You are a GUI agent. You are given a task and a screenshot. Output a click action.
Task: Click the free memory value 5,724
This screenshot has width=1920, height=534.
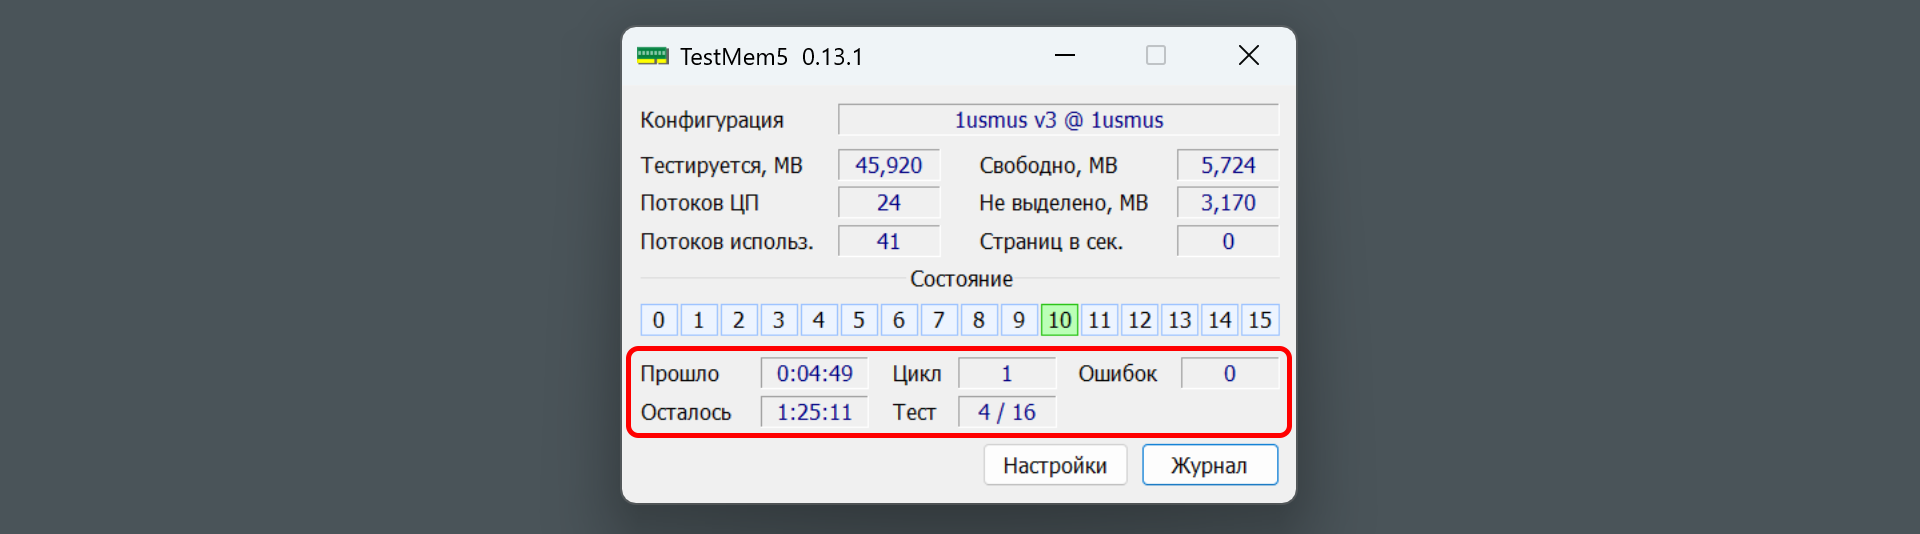pos(1227,165)
